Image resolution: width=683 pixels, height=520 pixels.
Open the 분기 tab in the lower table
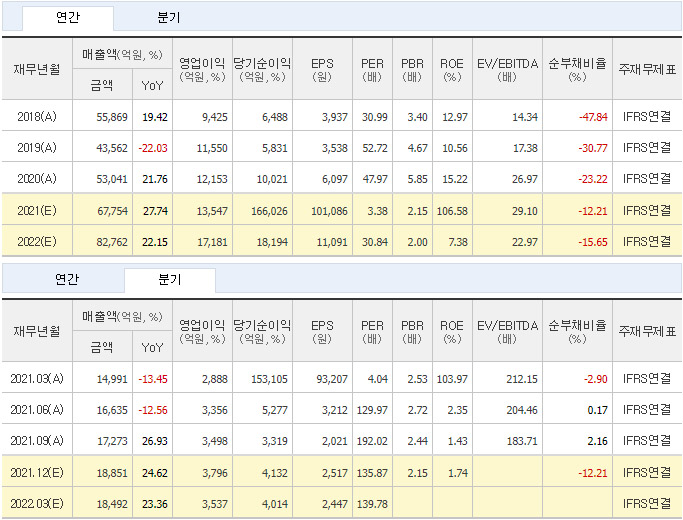(170, 279)
